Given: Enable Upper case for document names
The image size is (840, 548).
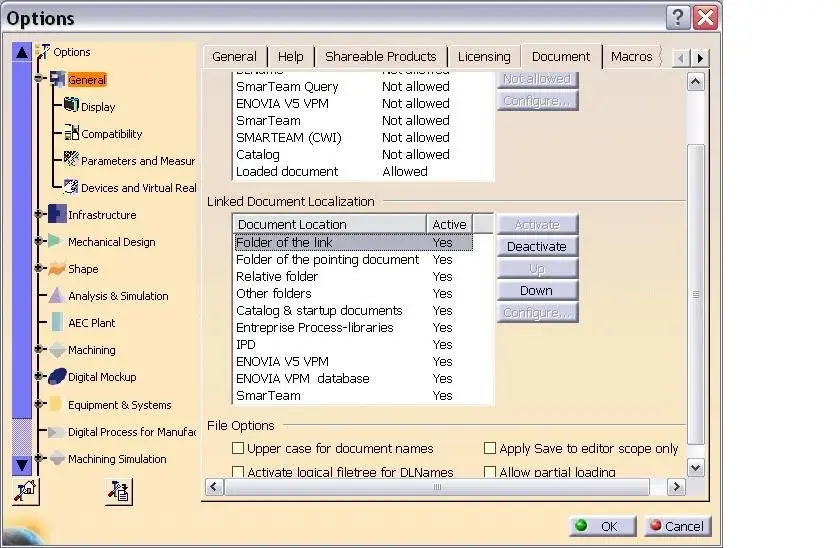Looking at the screenshot, I should pos(238,448).
